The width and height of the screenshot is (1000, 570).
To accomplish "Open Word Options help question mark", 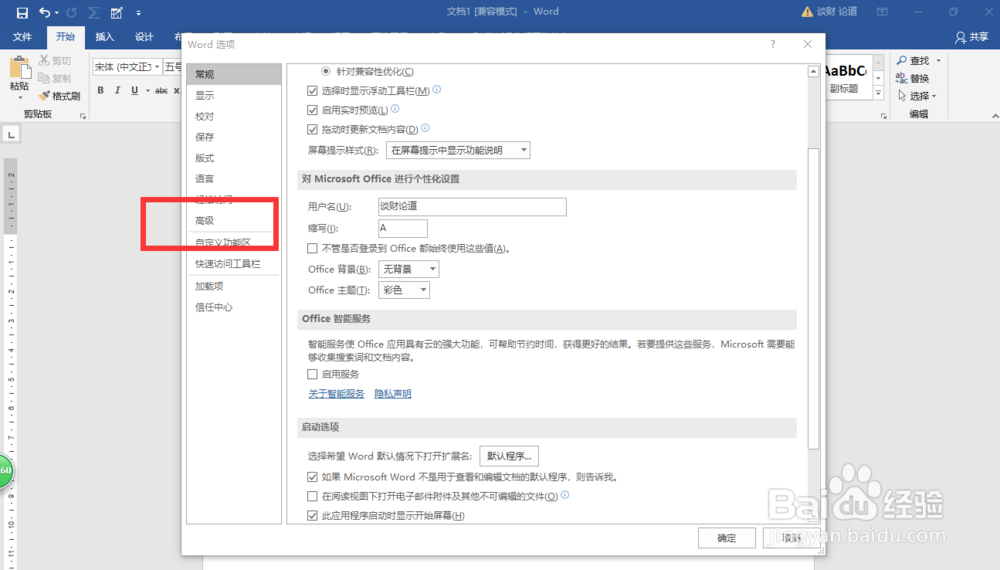I will click(772, 44).
